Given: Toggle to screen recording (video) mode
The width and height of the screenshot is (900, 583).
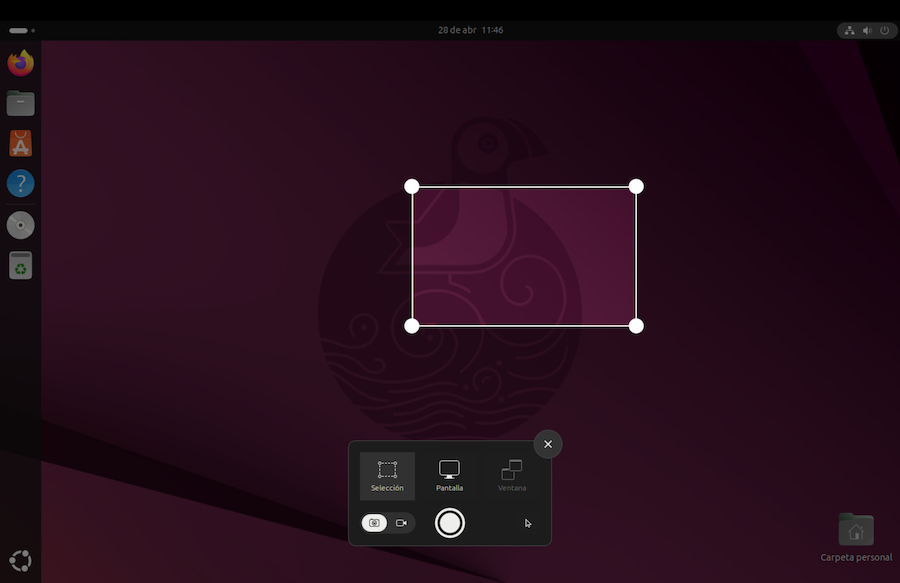Looking at the screenshot, I should point(401,523).
